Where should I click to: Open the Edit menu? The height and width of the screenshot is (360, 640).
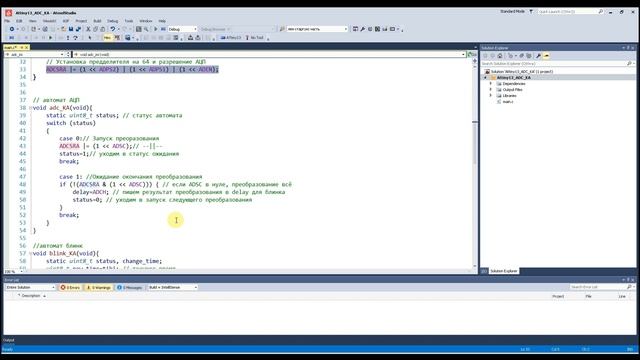point(19,21)
